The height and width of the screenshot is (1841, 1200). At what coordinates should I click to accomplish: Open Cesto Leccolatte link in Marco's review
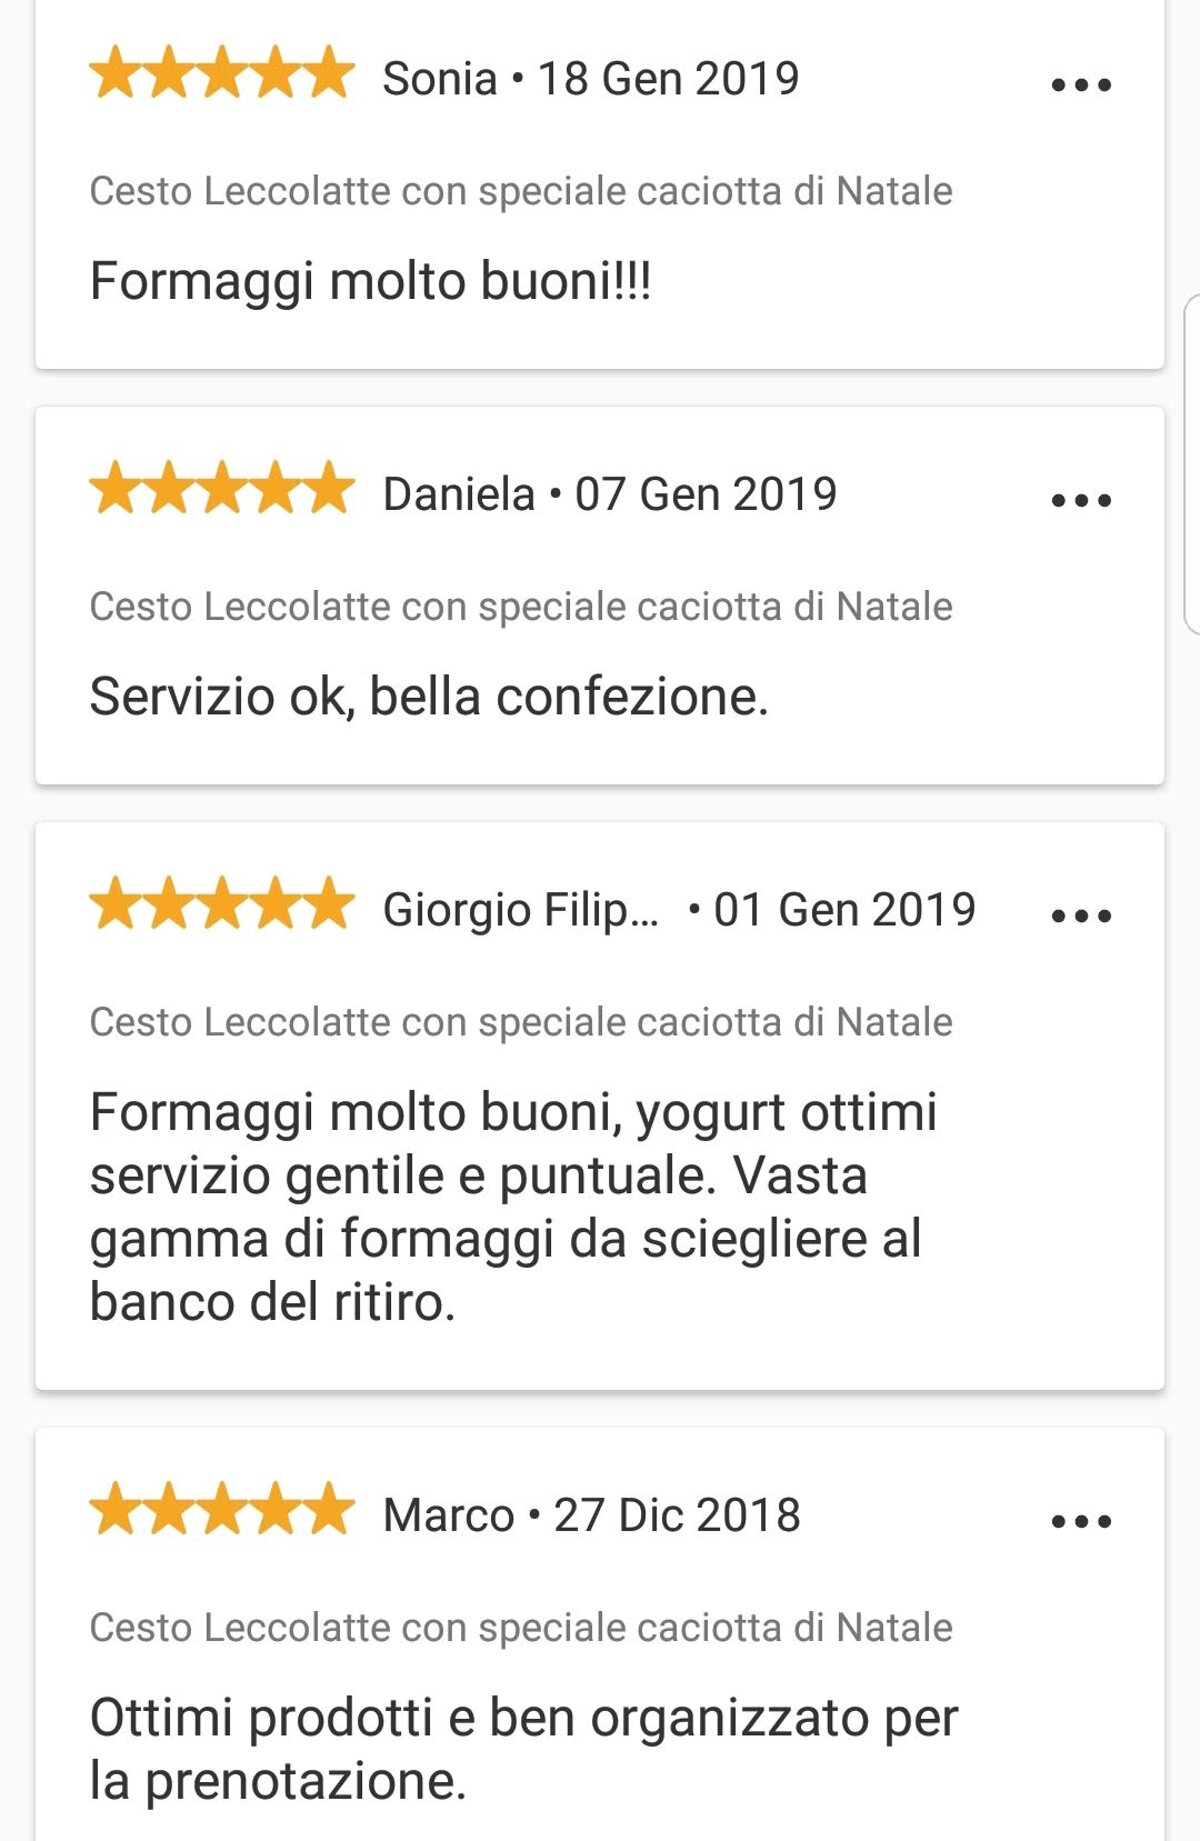520,1628
